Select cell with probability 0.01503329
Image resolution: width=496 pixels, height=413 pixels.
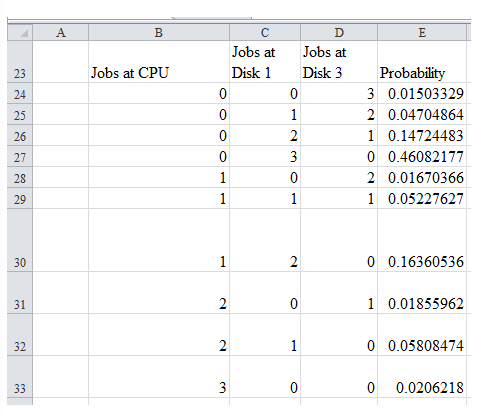pos(422,93)
